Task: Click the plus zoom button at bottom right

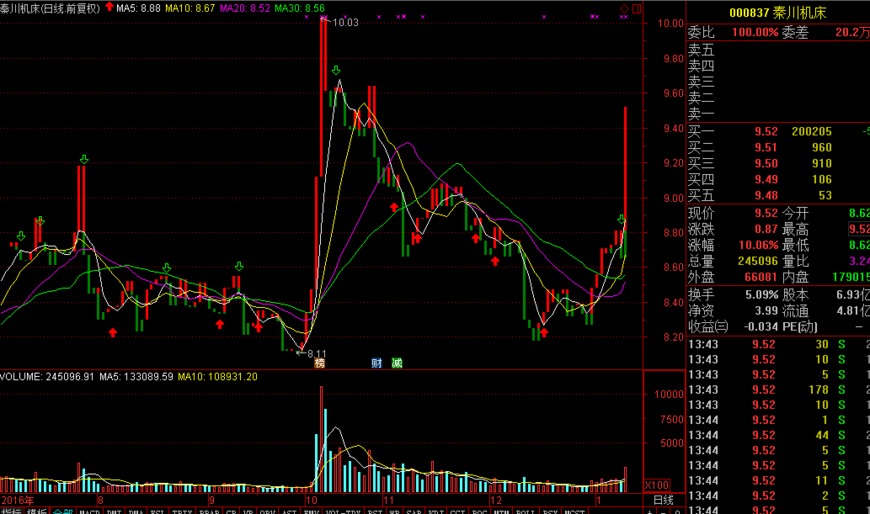Action: coord(650,511)
